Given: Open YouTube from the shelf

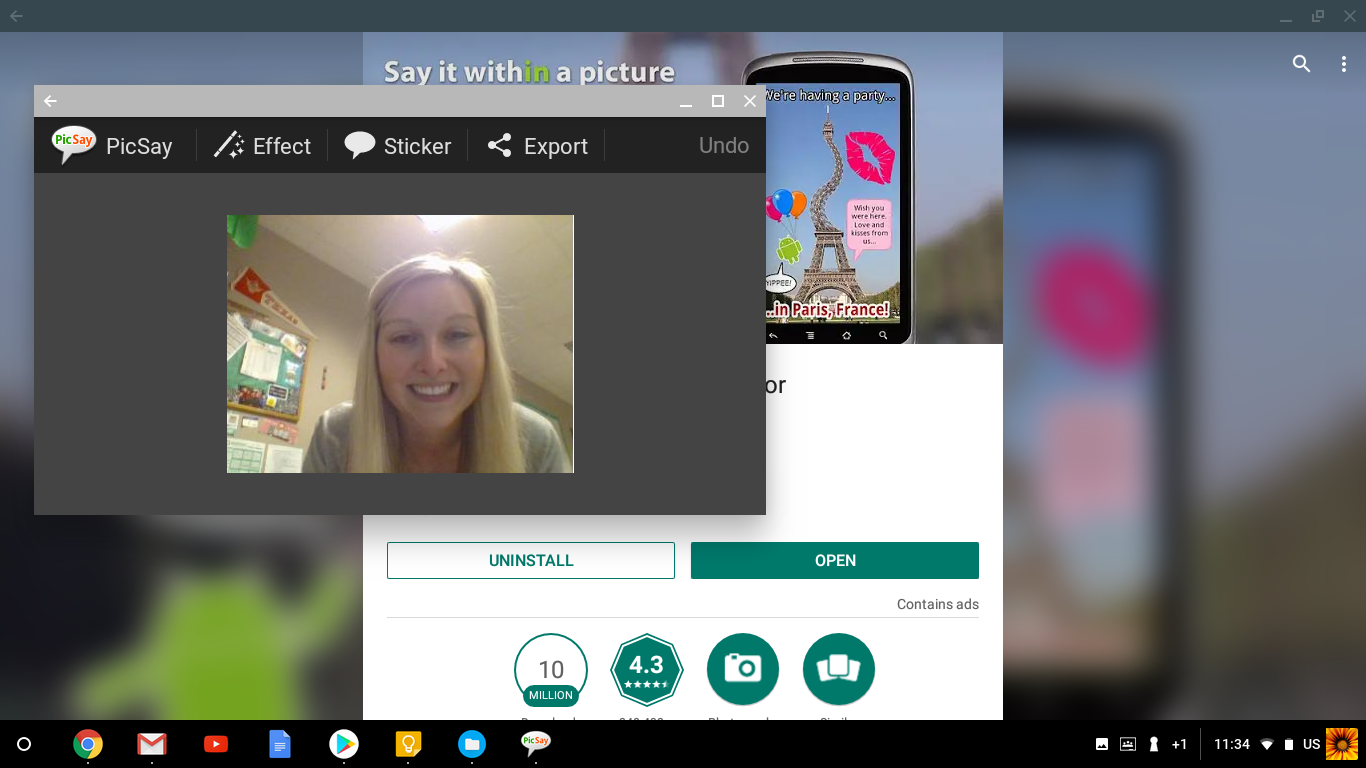Looking at the screenshot, I should 216,744.
